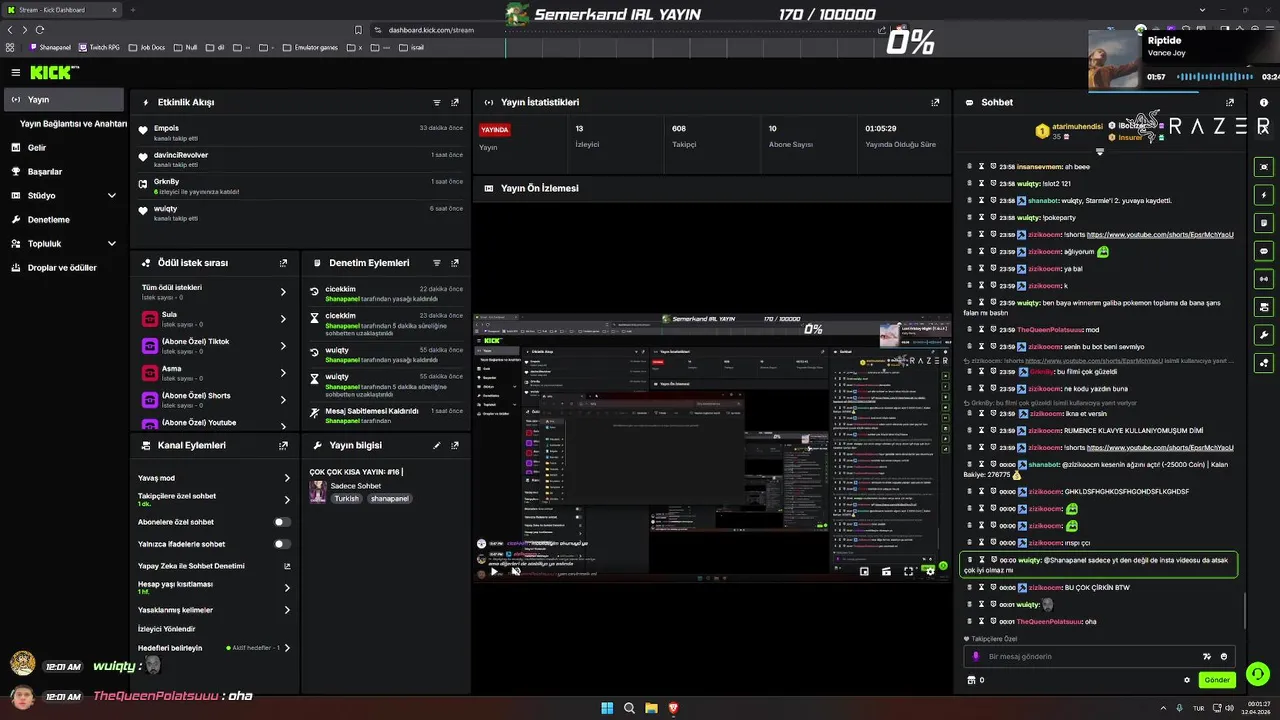Open preview player settings gear
This screenshot has height=720, width=1280.
930,571
